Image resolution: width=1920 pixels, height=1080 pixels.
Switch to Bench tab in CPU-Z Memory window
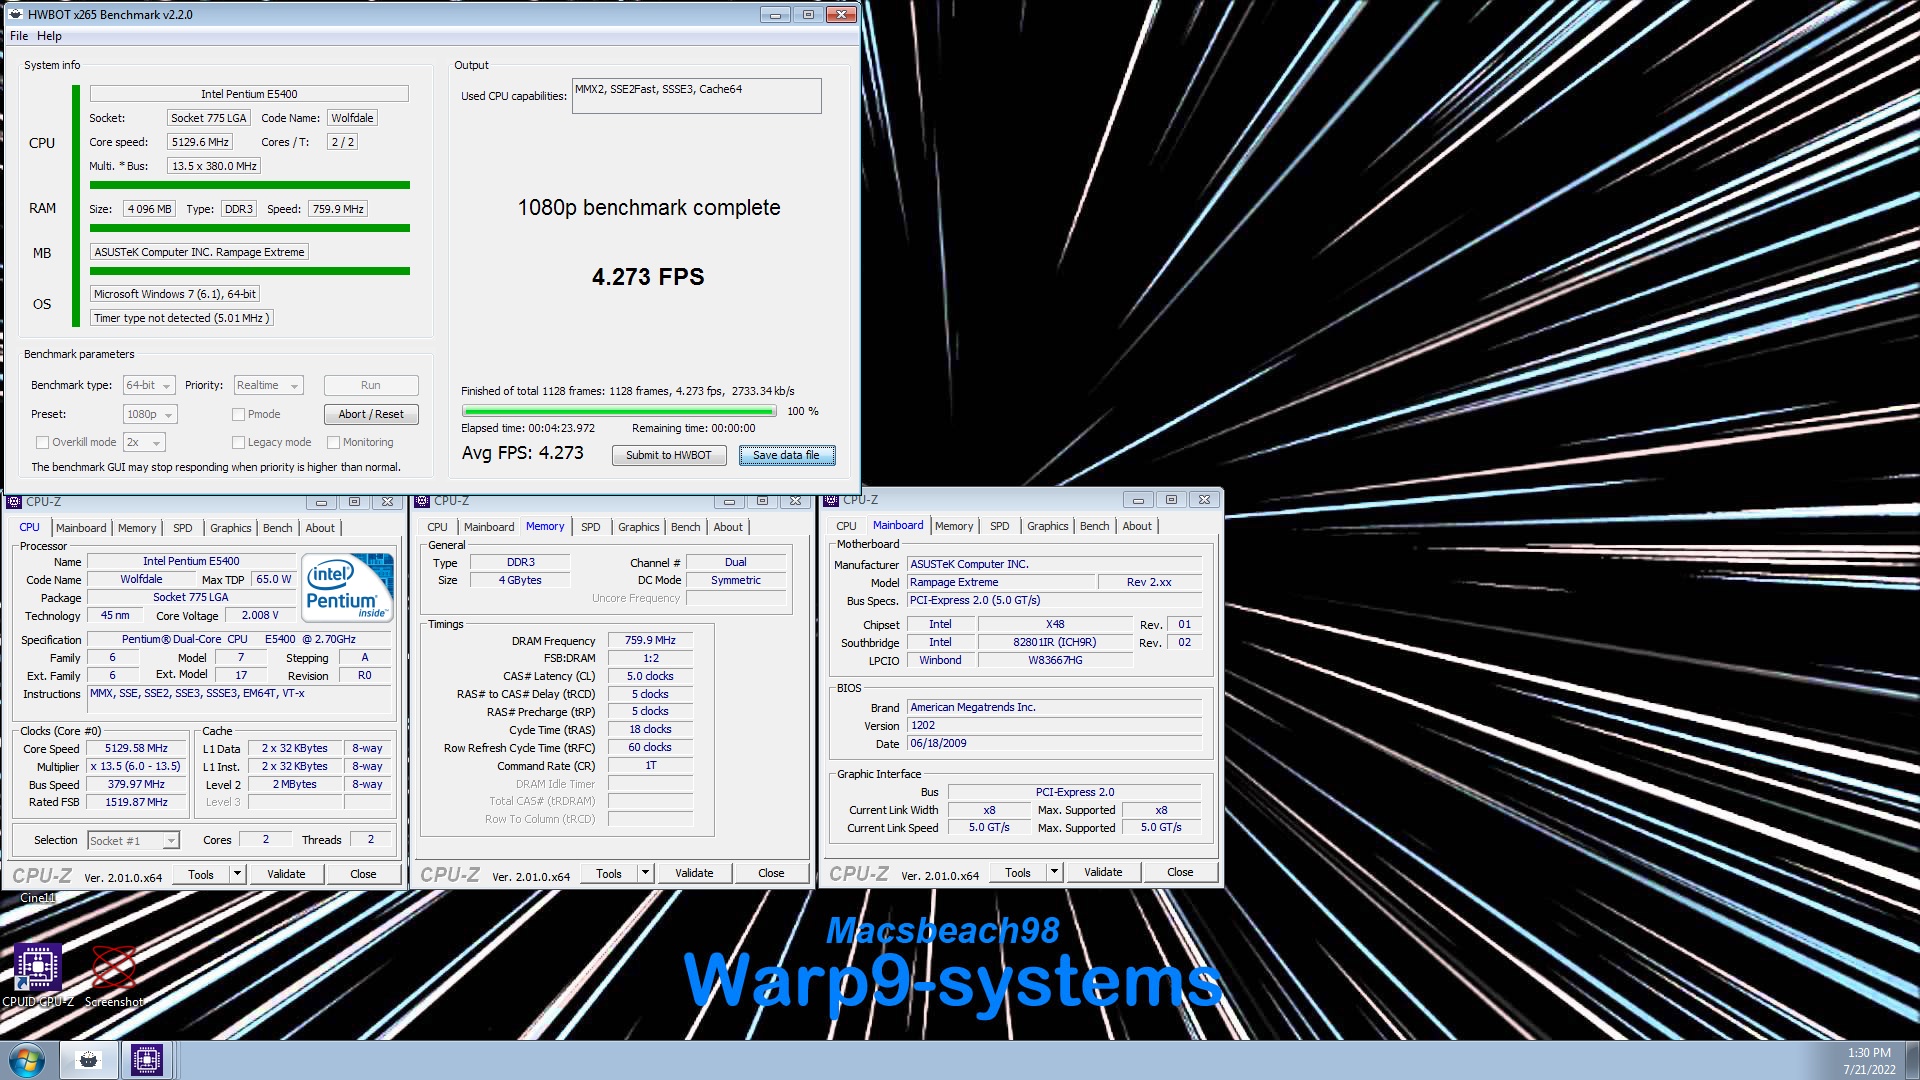point(685,527)
